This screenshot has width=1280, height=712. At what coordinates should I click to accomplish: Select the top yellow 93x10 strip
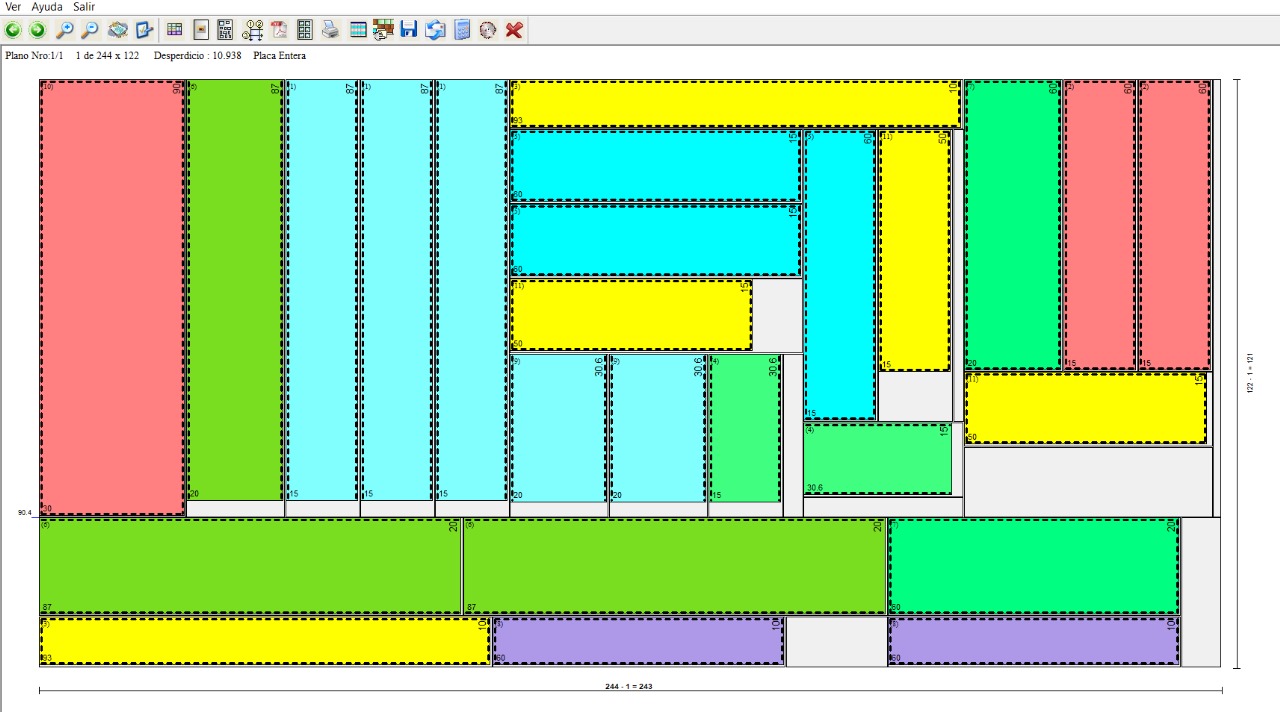tap(735, 104)
